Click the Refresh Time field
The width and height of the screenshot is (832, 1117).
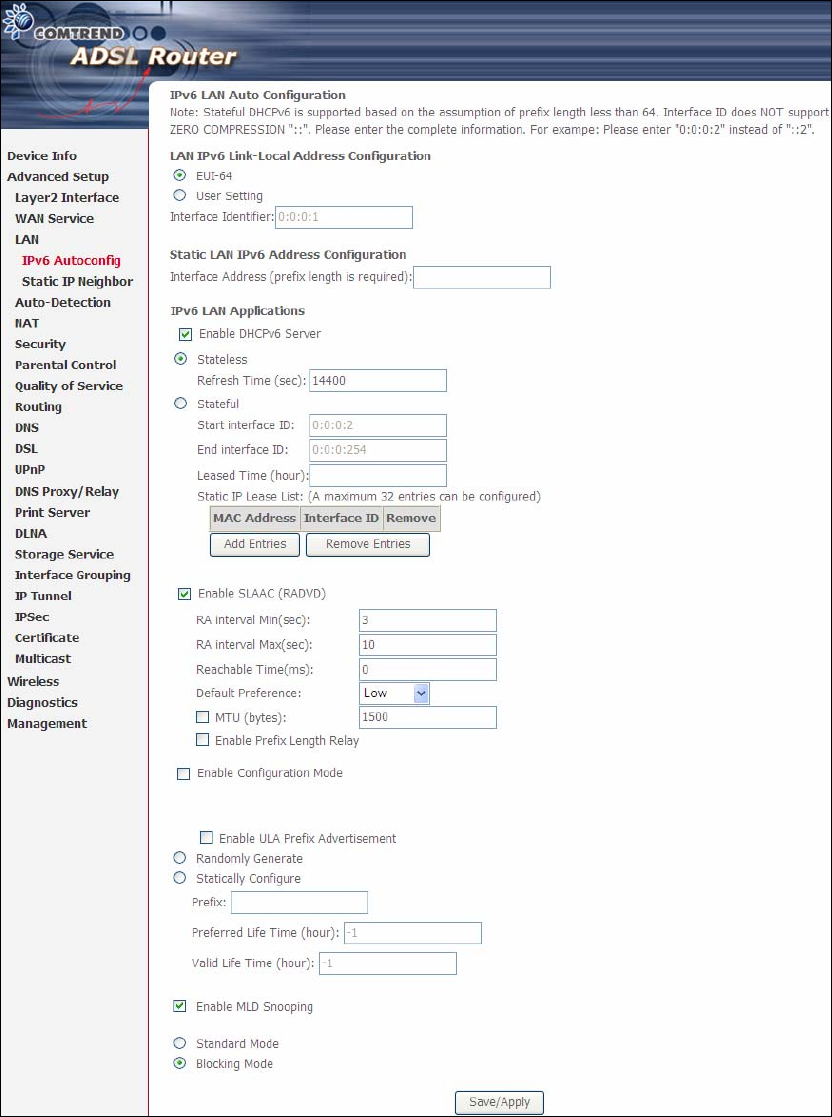378,380
